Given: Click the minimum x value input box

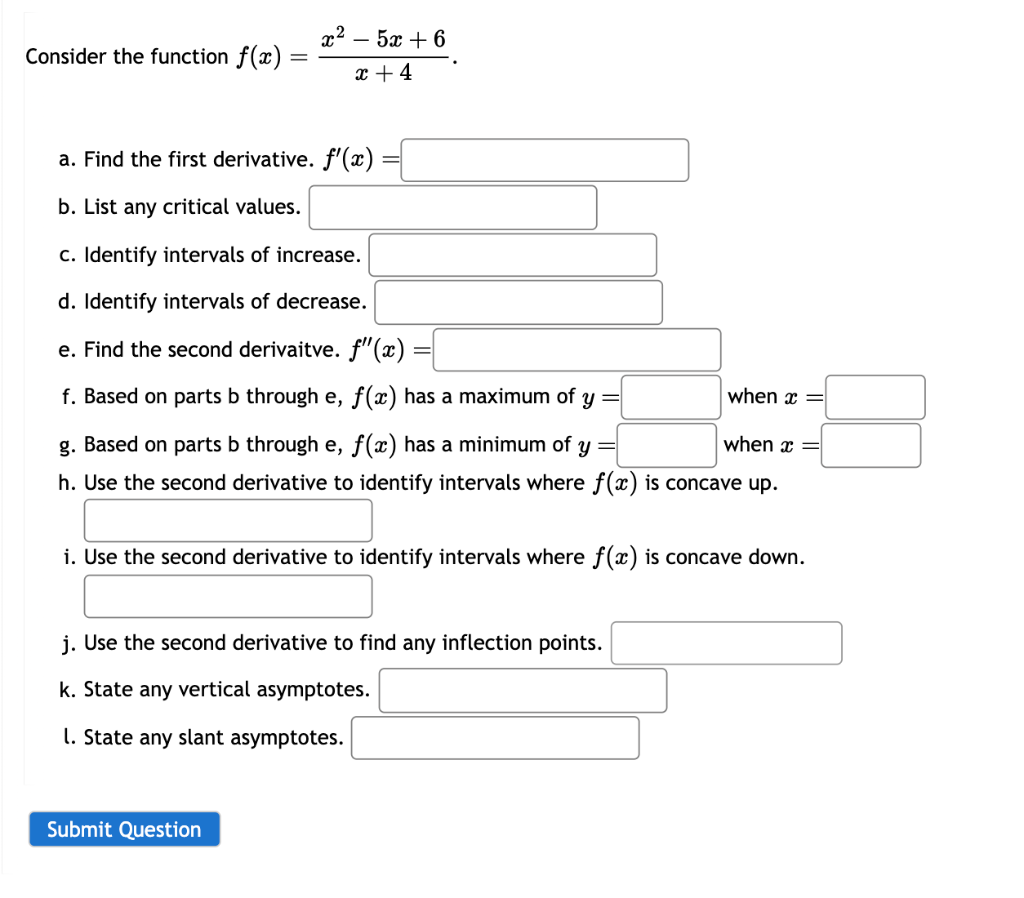Looking at the screenshot, I should tap(870, 445).
